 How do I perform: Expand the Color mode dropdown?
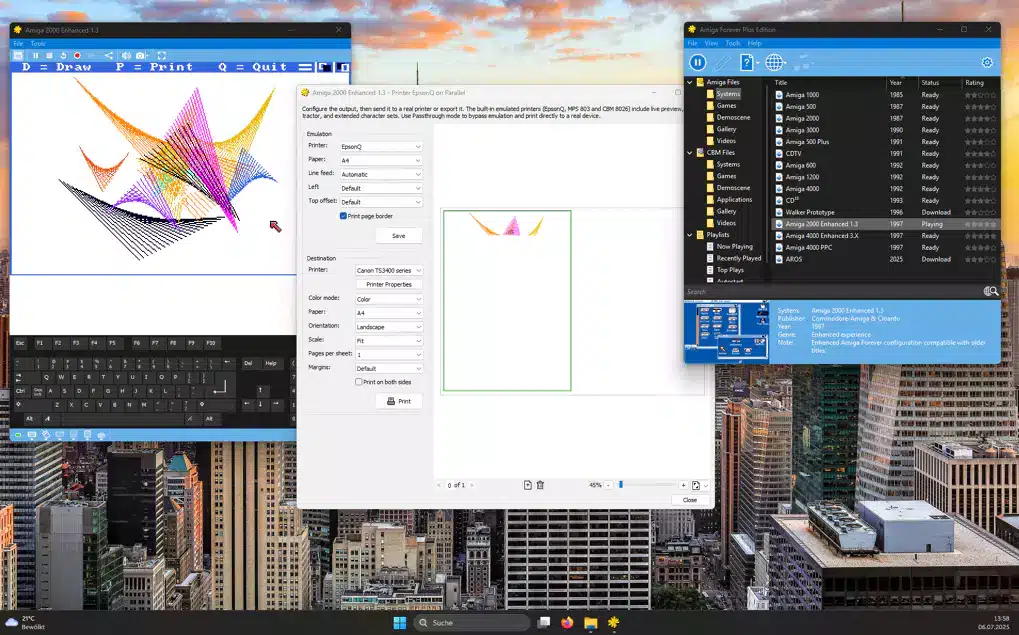tap(389, 299)
